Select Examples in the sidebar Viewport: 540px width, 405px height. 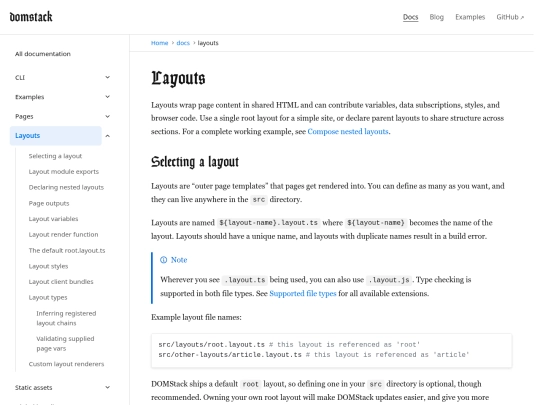click(30, 97)
